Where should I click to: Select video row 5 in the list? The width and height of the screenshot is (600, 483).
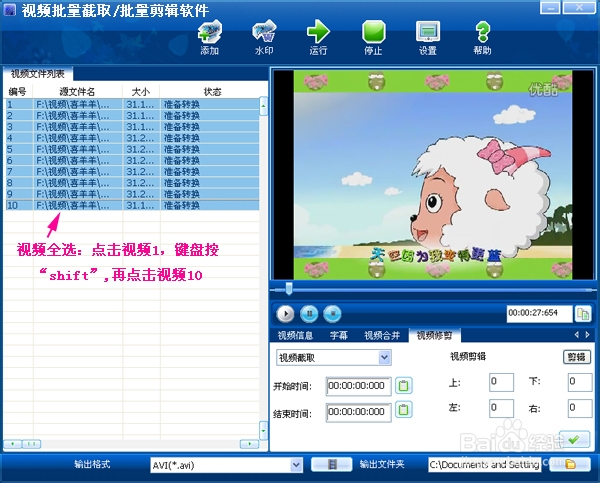coord(132,149)
